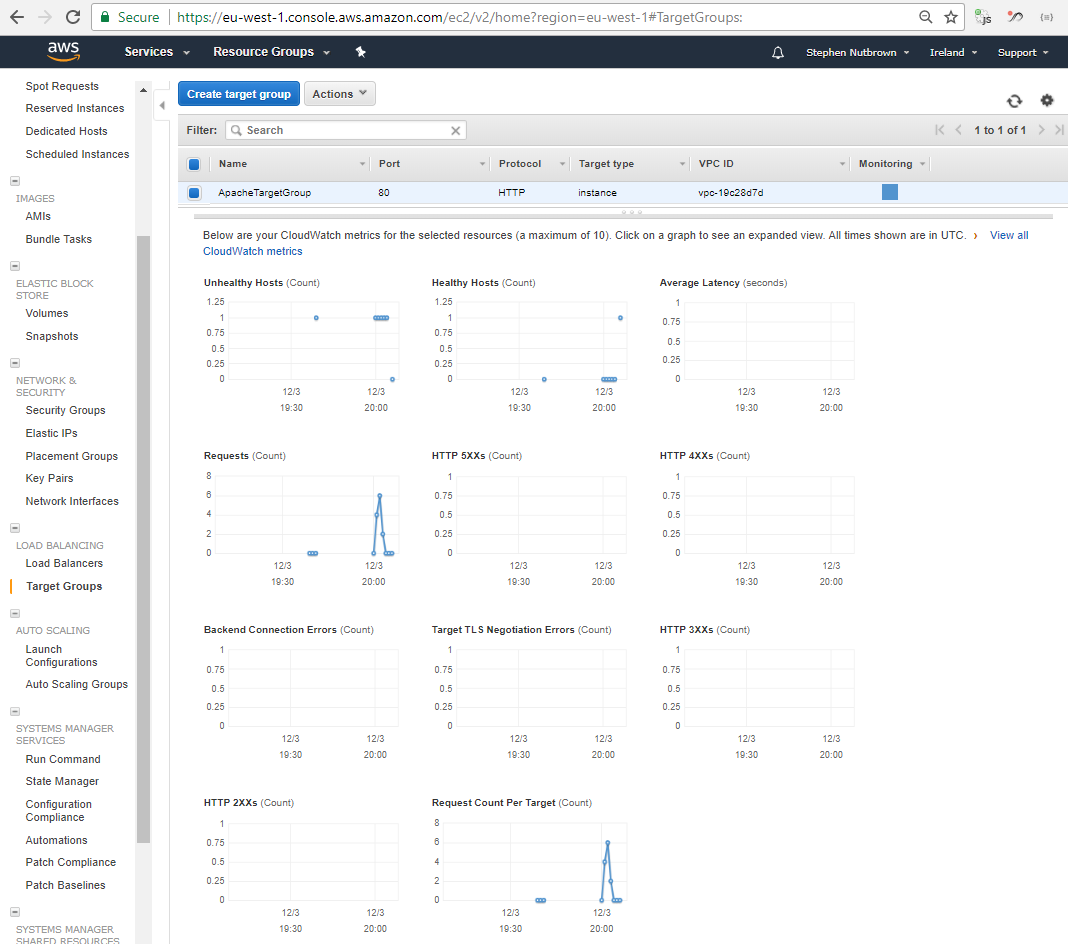Click the Filter search input field
This screenshot has height=944, width=1068.
pyautogui.click(x=346, y=131)
